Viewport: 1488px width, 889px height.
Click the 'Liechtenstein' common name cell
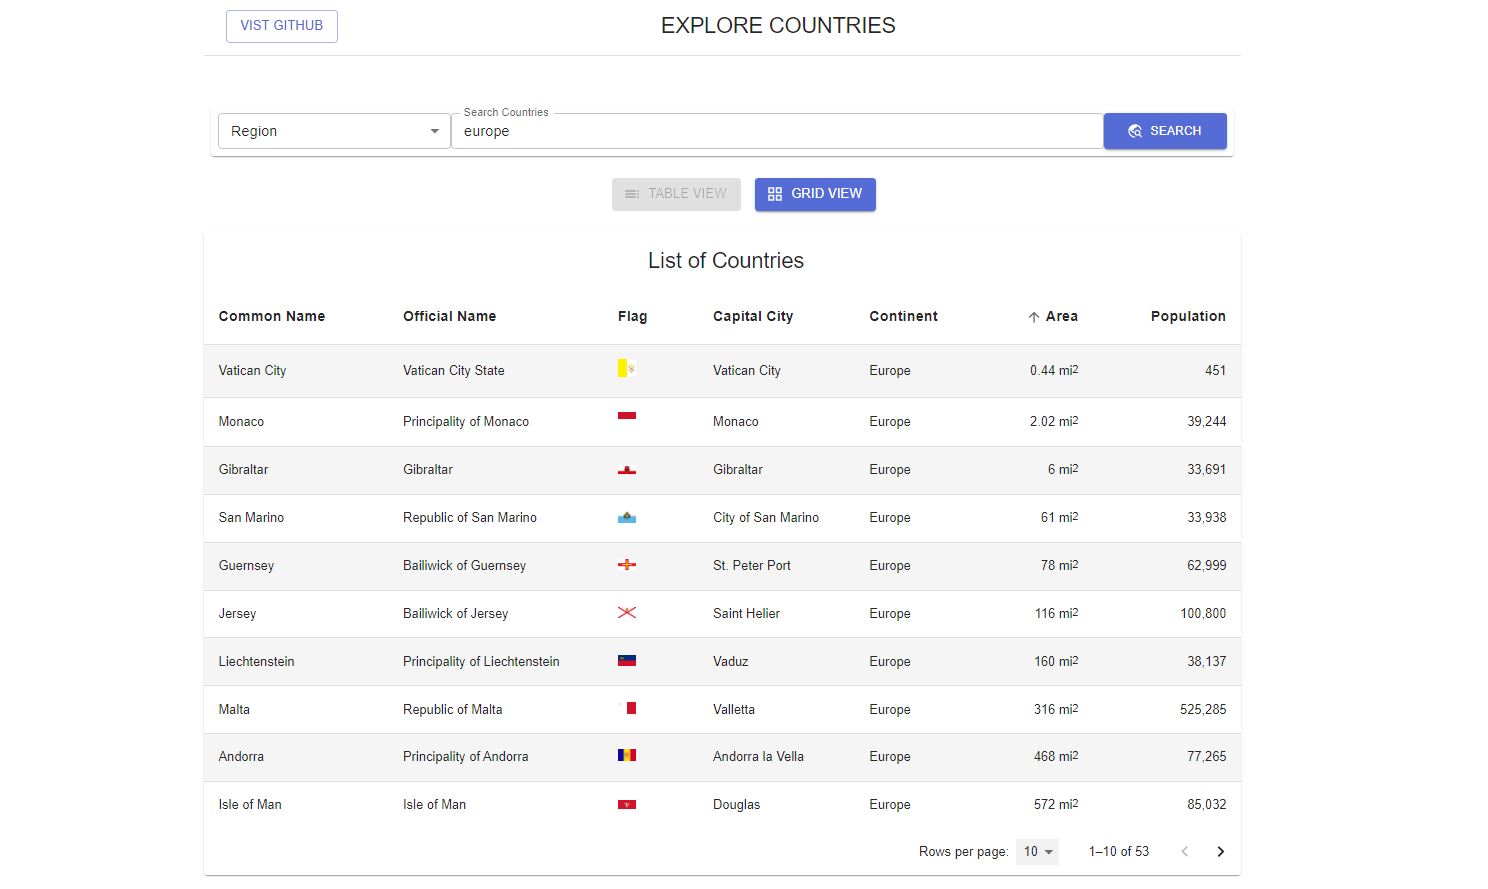click(x=256, y=661)
